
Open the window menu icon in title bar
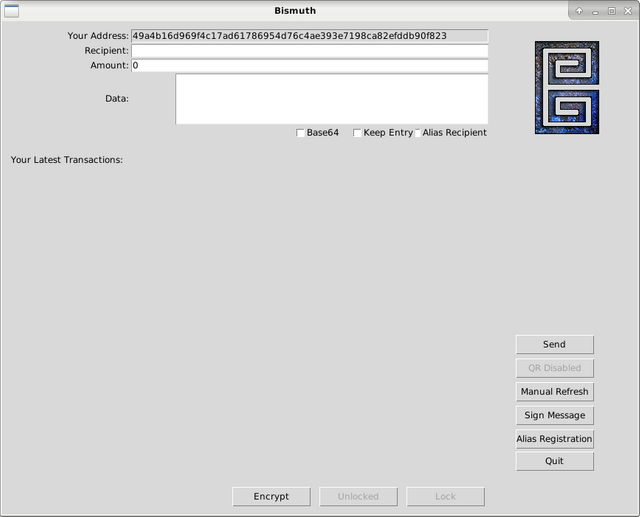point(11,11)
